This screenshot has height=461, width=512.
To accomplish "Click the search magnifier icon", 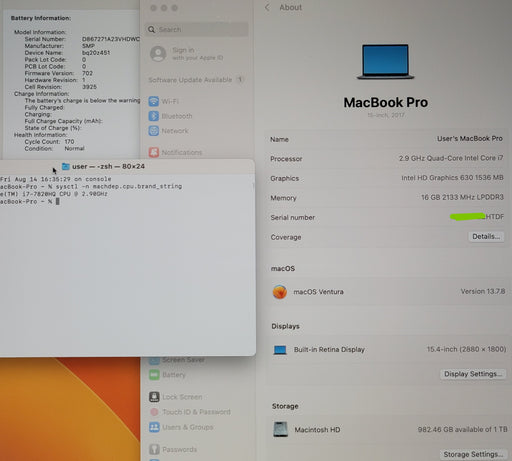I will [152, 30].
